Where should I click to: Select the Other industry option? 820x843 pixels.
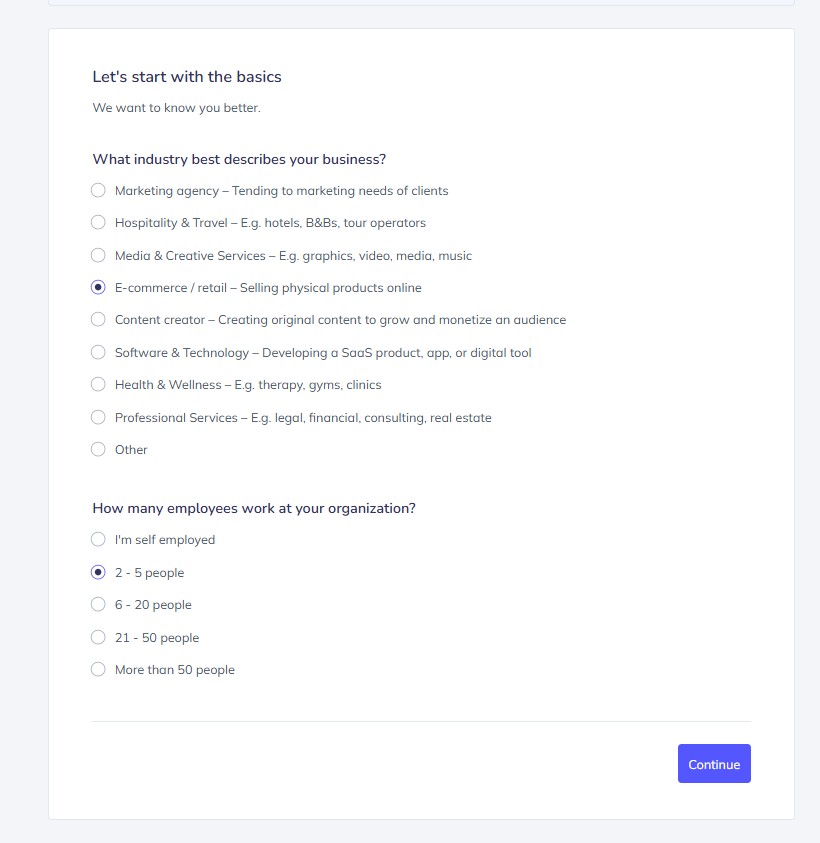pos(98,449)
